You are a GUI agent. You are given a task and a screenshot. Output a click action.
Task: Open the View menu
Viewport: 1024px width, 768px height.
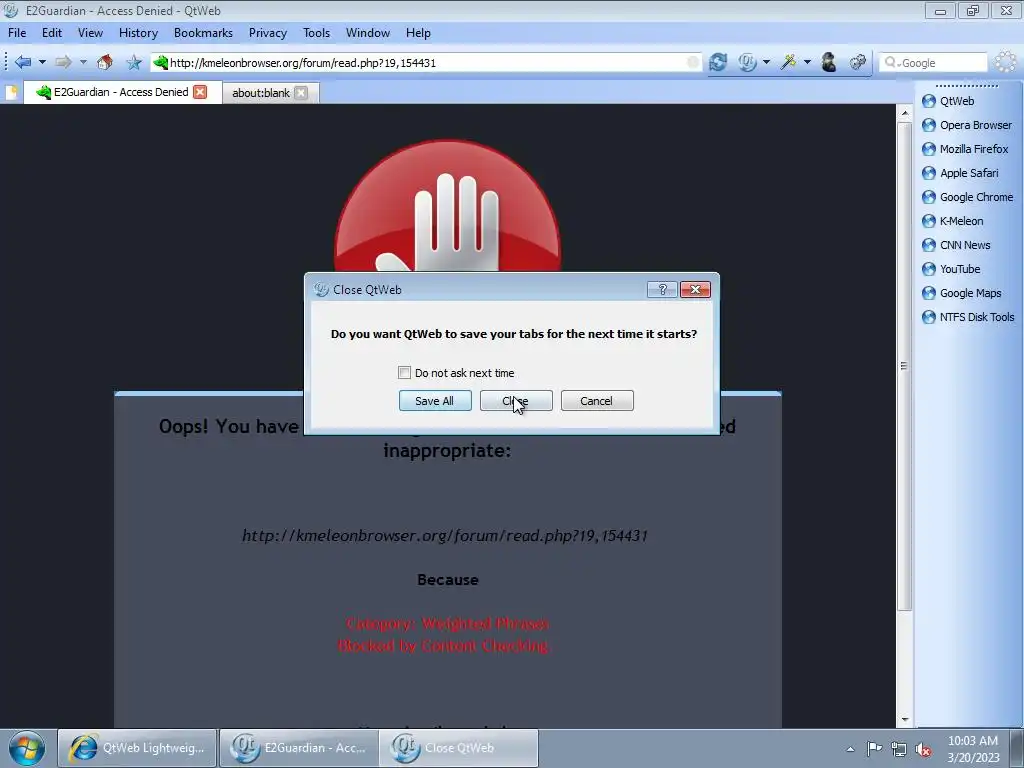90,33
